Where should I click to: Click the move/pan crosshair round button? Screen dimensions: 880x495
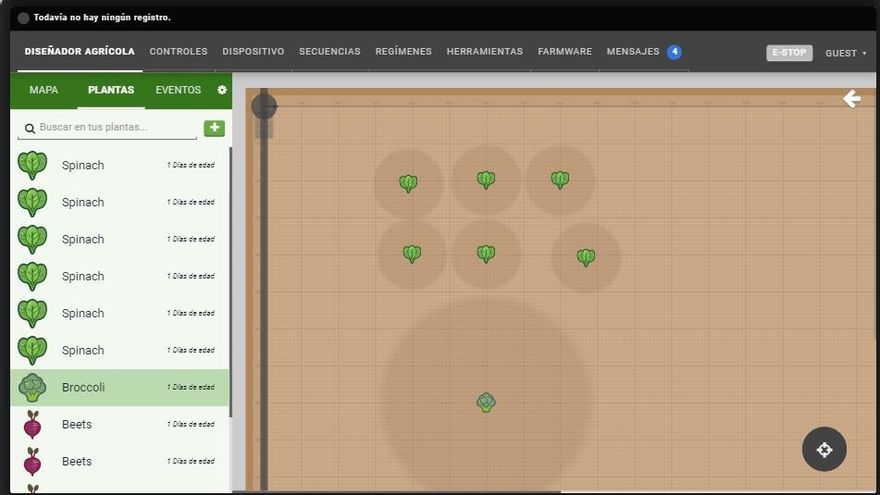(824, 449)
